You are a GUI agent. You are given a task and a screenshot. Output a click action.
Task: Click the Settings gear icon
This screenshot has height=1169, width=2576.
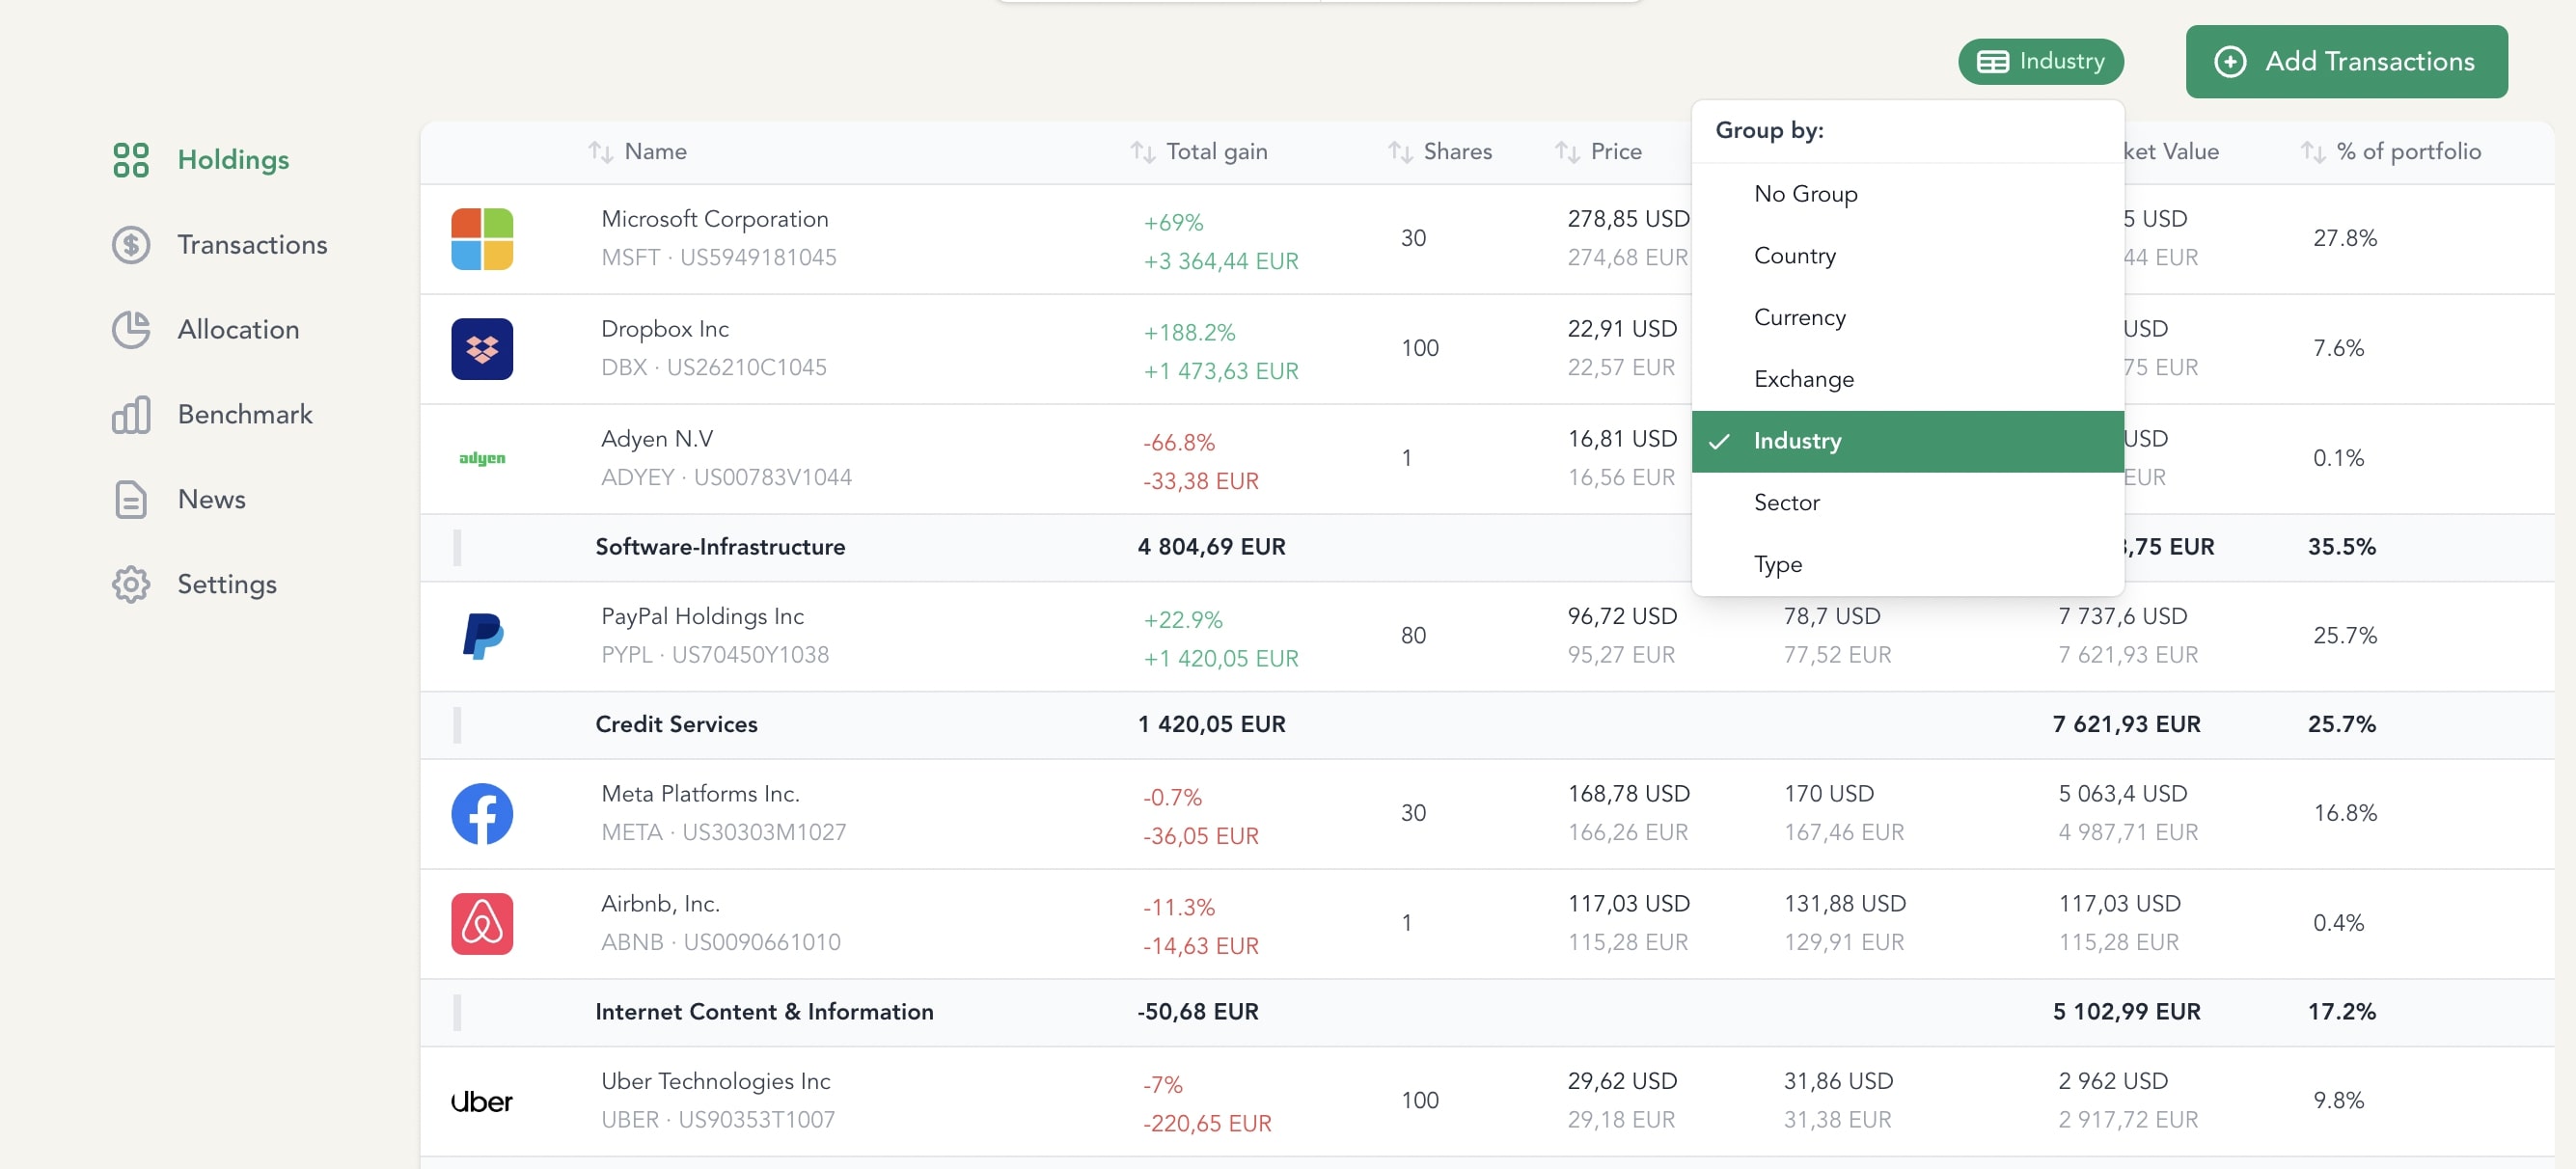tap(131, 585)
